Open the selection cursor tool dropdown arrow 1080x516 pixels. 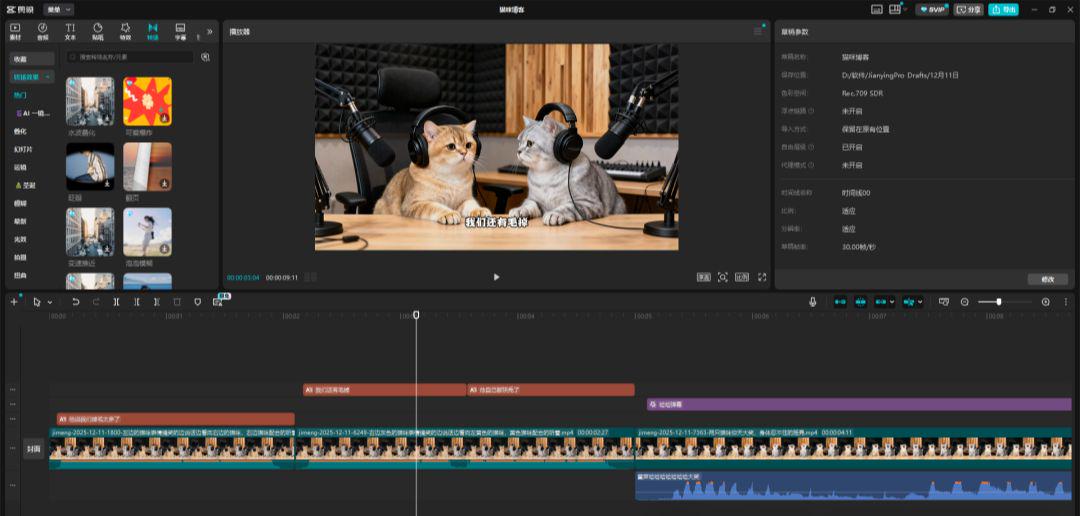tap(50, 302)
